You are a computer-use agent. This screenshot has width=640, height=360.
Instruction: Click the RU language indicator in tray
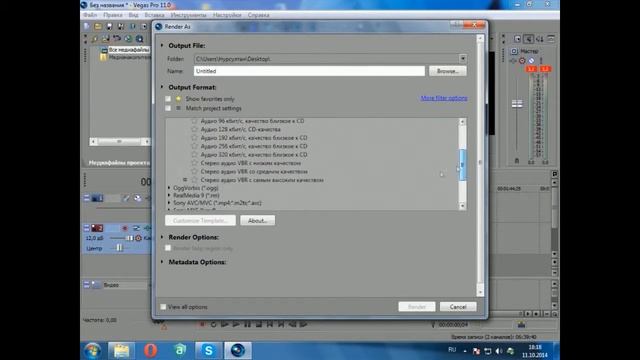tap(452, 350)
